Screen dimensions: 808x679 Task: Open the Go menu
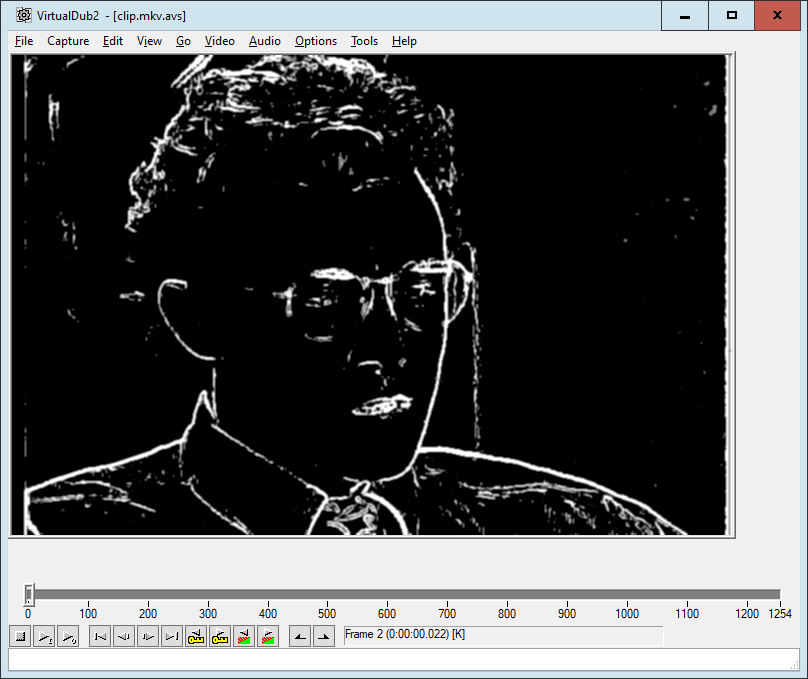coord(183,41)
